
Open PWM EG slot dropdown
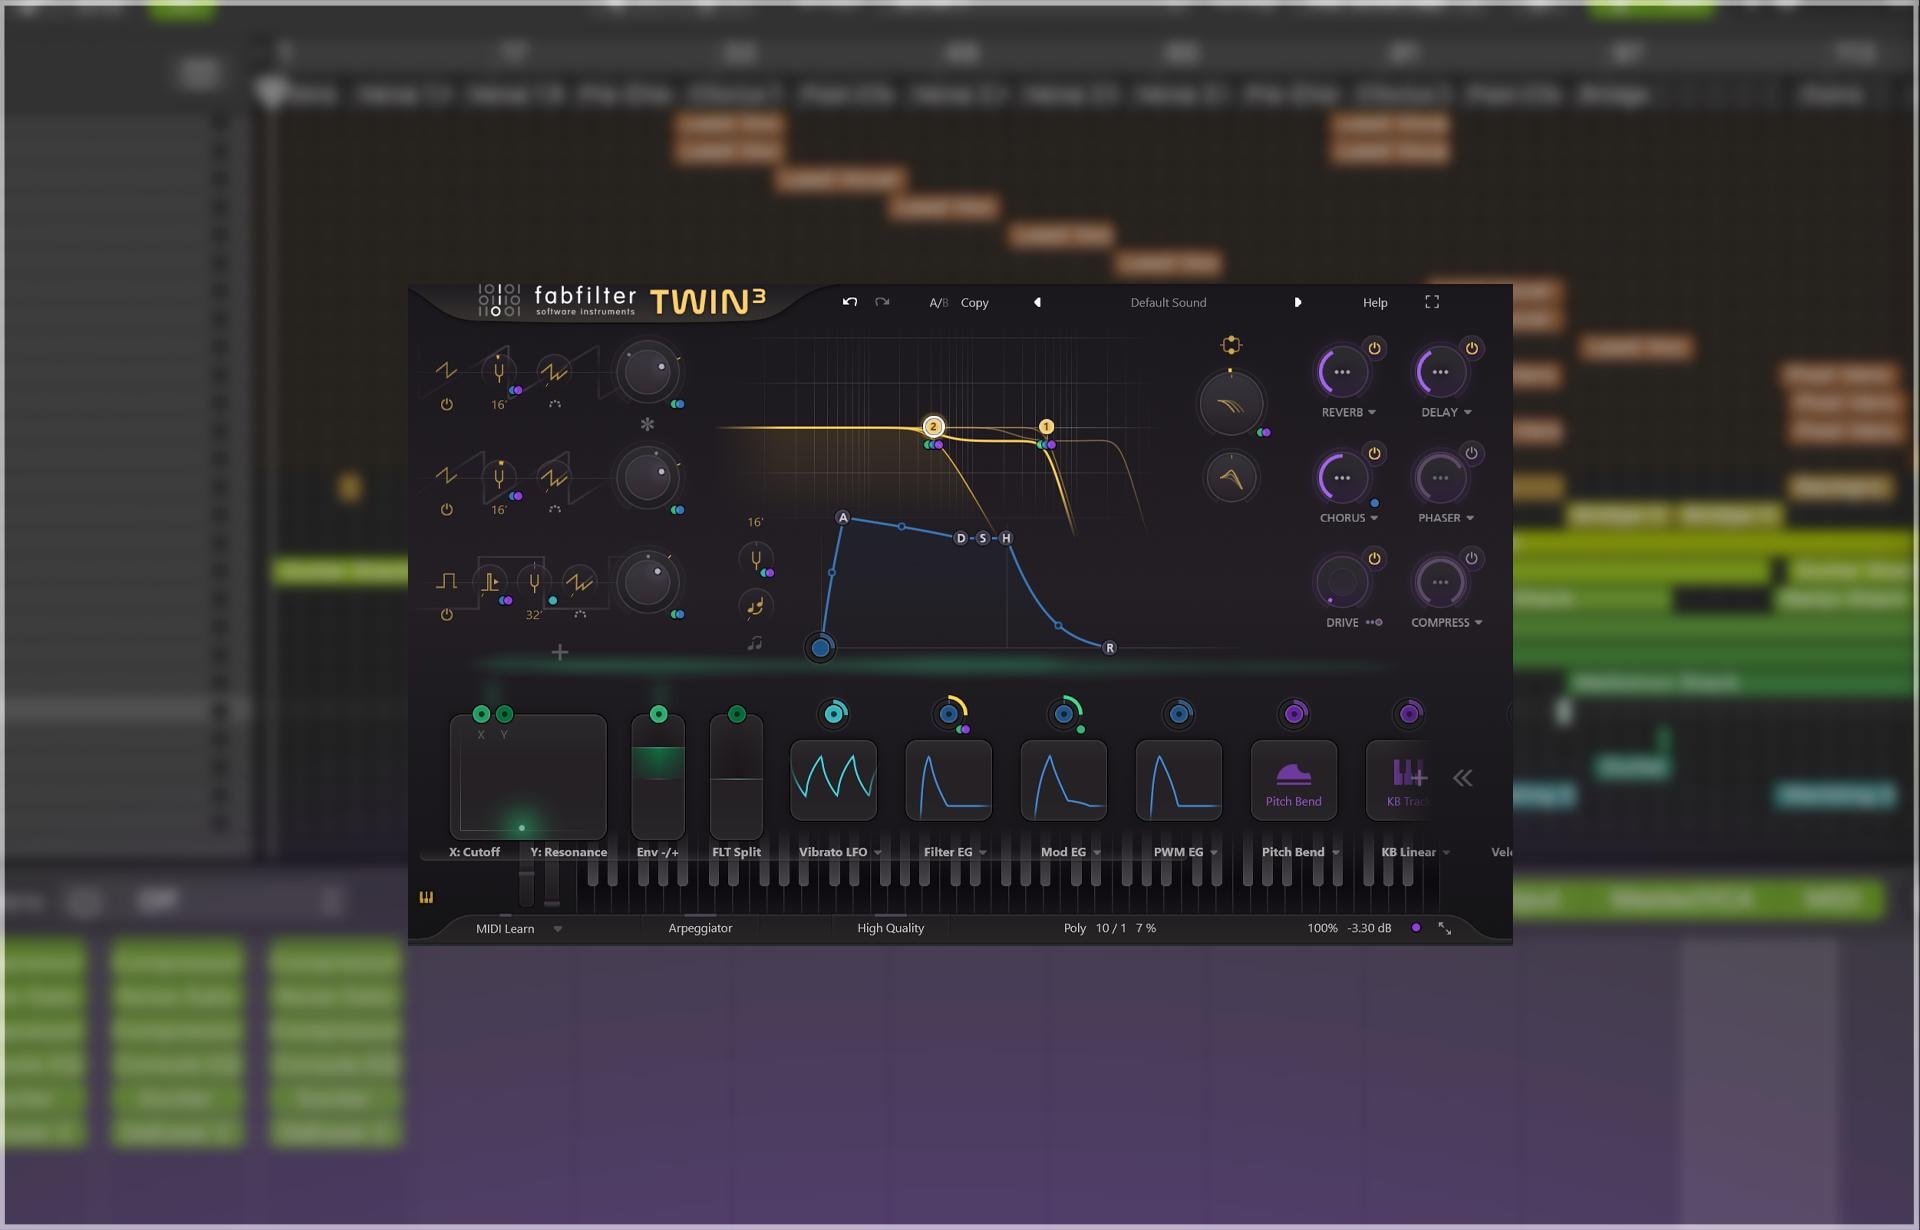tap(1214, 853)
